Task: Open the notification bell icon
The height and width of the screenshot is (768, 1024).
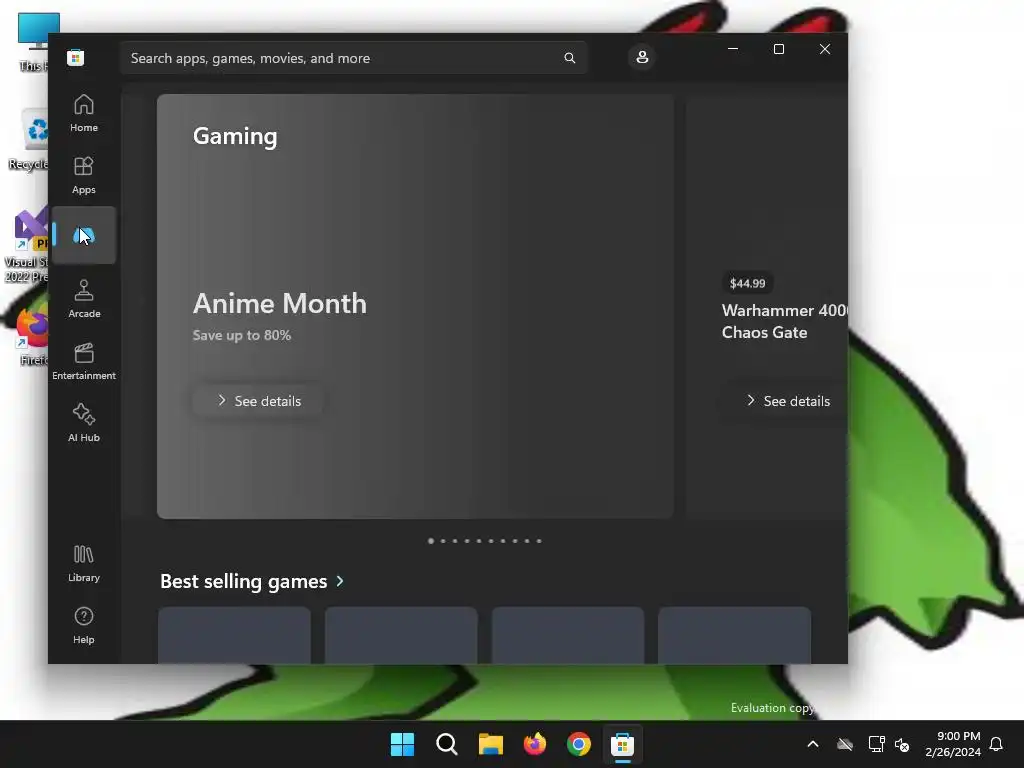Action: [x=996, y=744]
